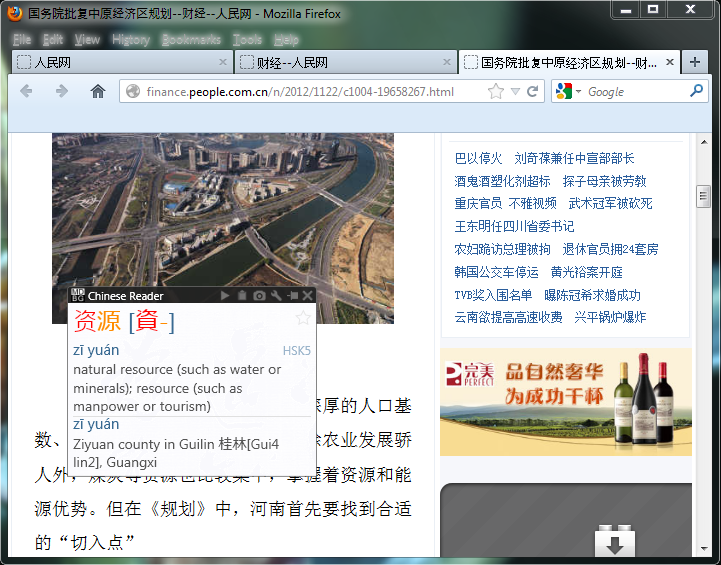
Task: Open the Edit menu
Action: (x=52, y=40)
